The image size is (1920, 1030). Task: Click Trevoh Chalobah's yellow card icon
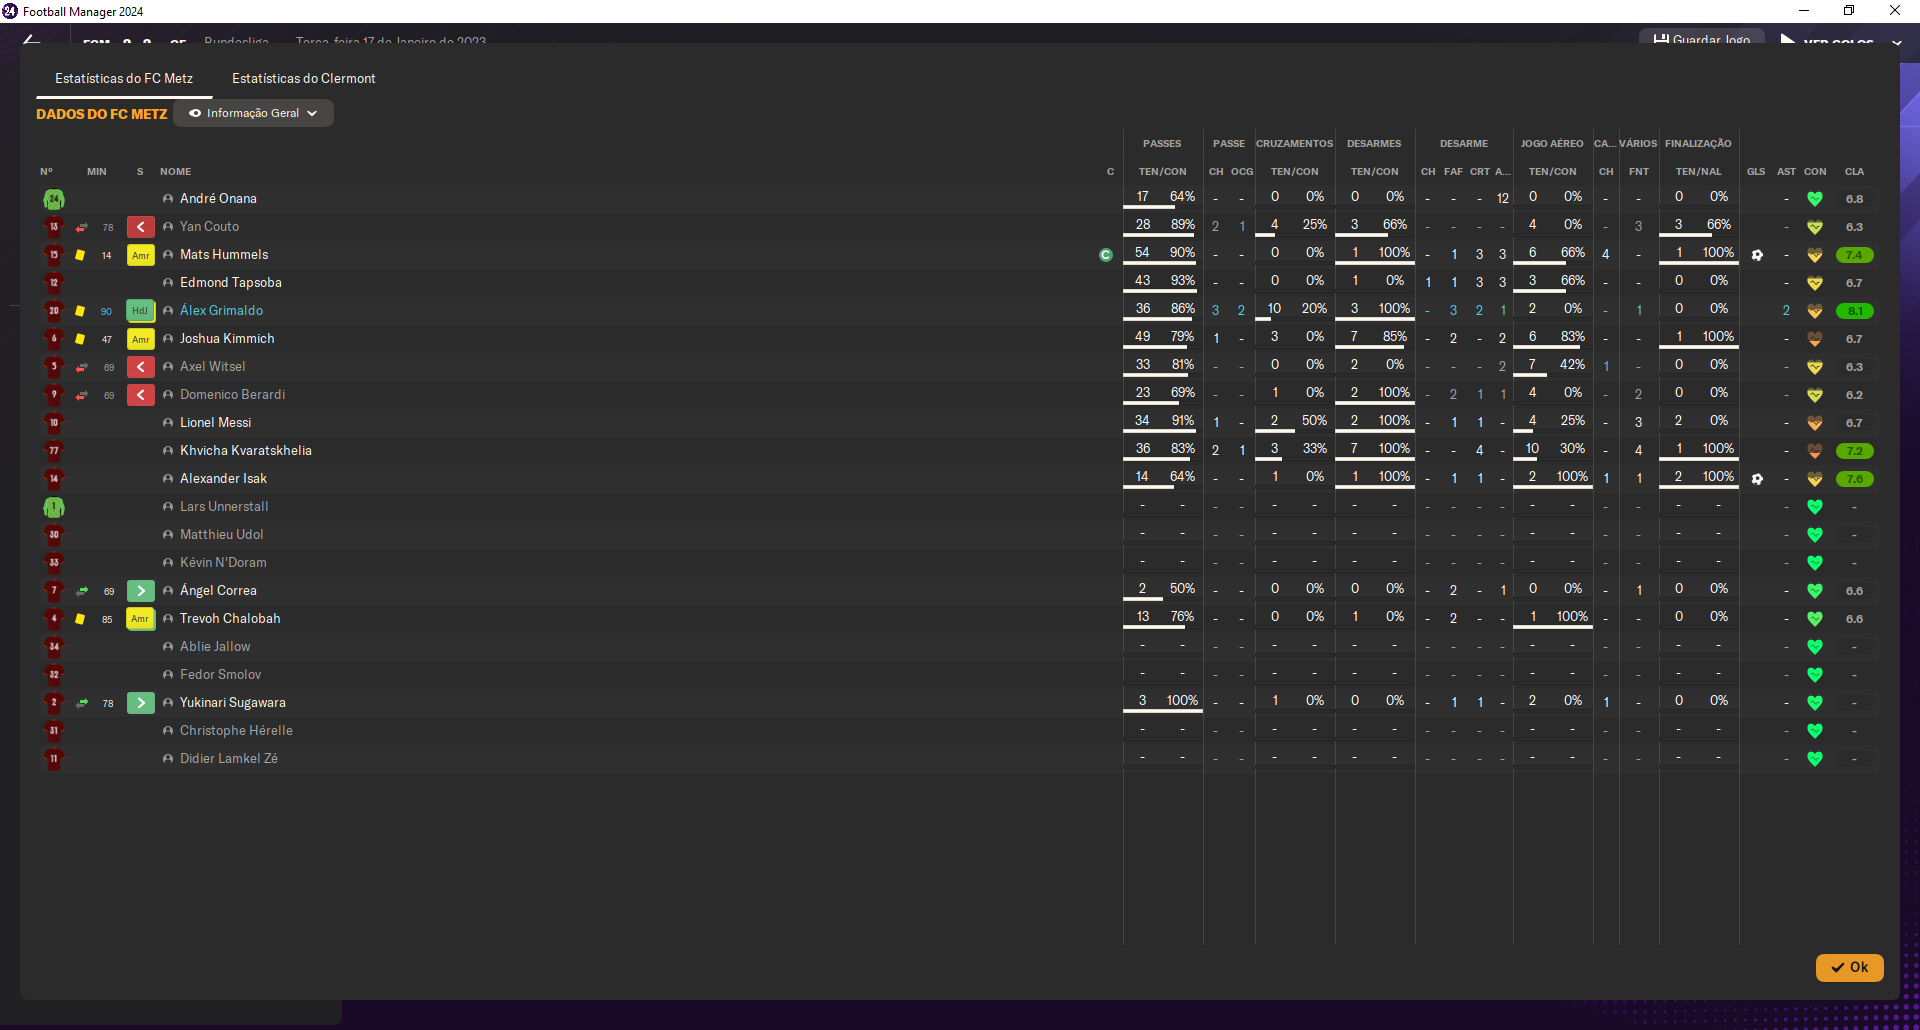tap(80, 619)
